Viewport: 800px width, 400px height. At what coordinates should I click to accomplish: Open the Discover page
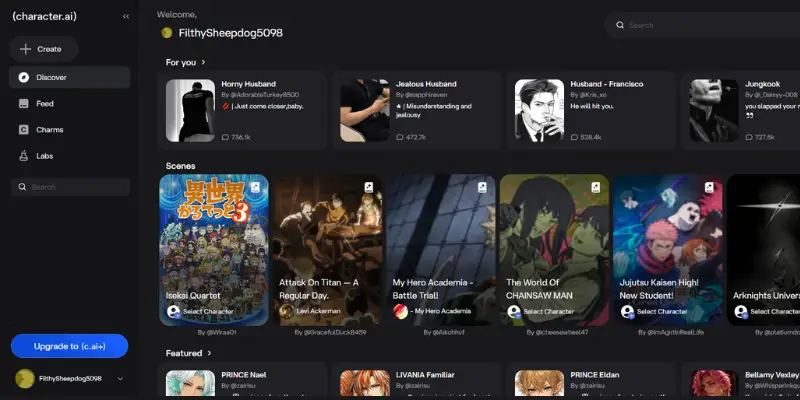tap(69, 78)
